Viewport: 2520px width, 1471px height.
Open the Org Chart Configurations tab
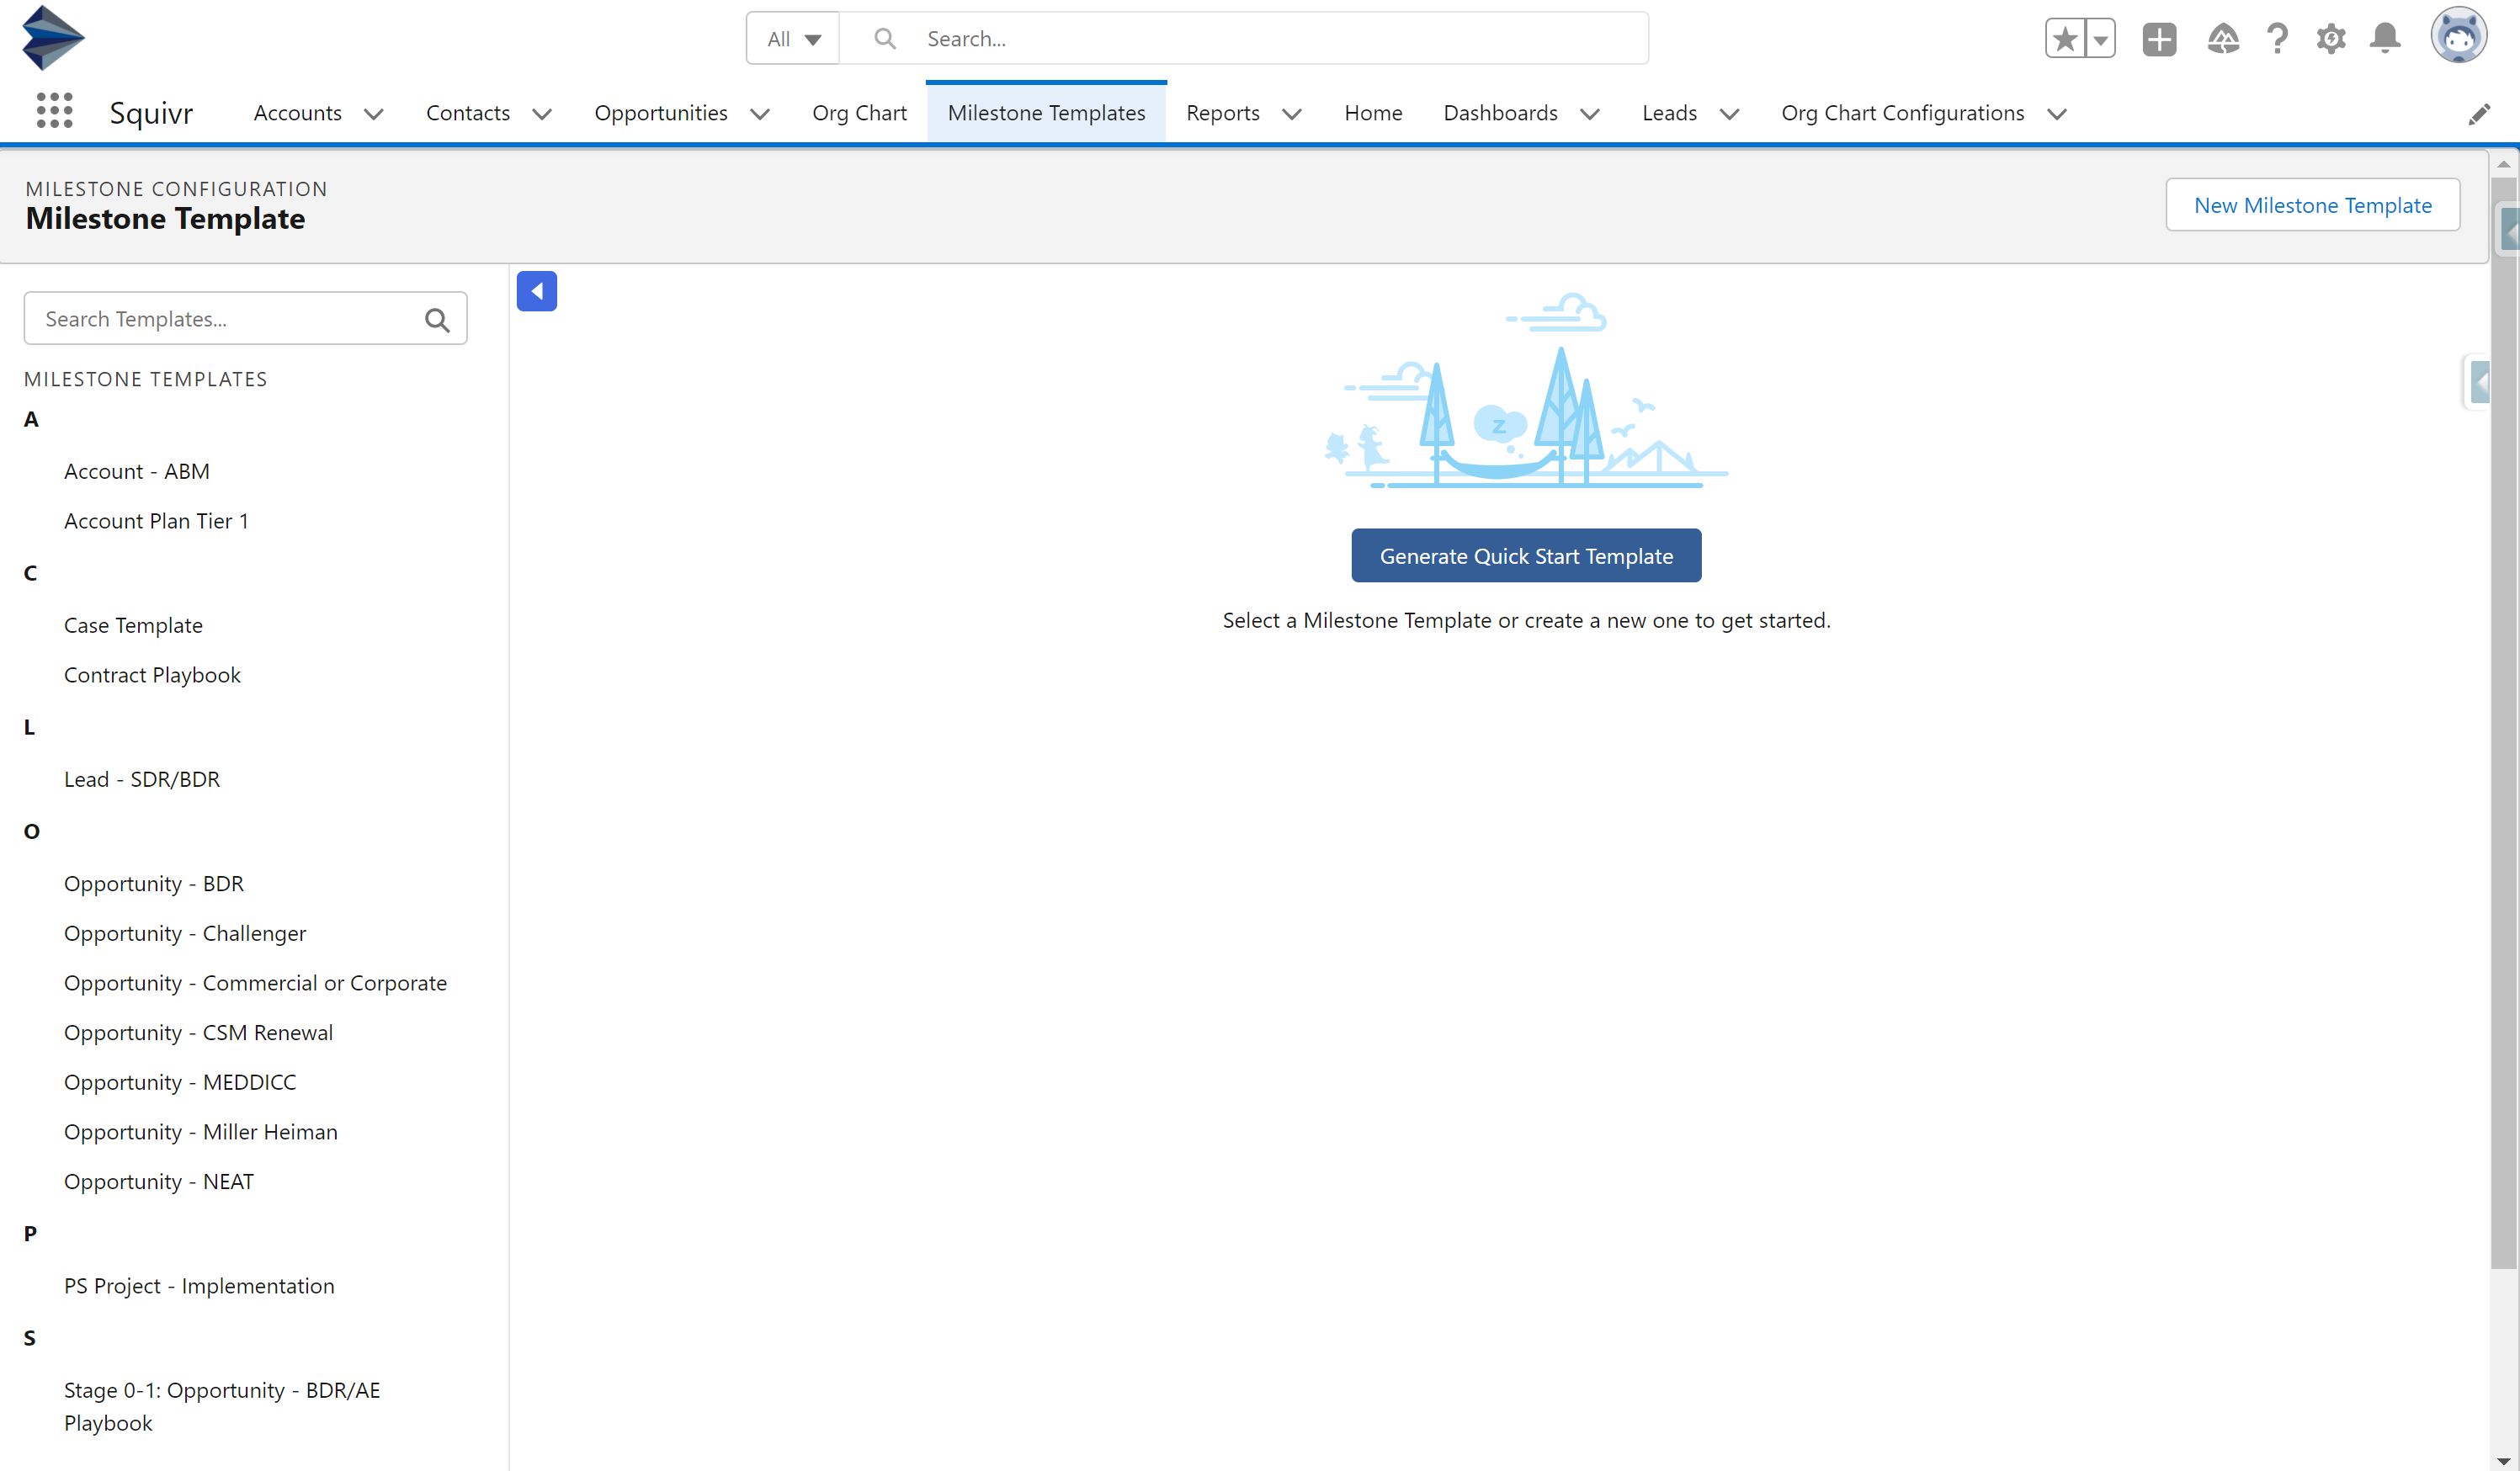point(1902,113)
